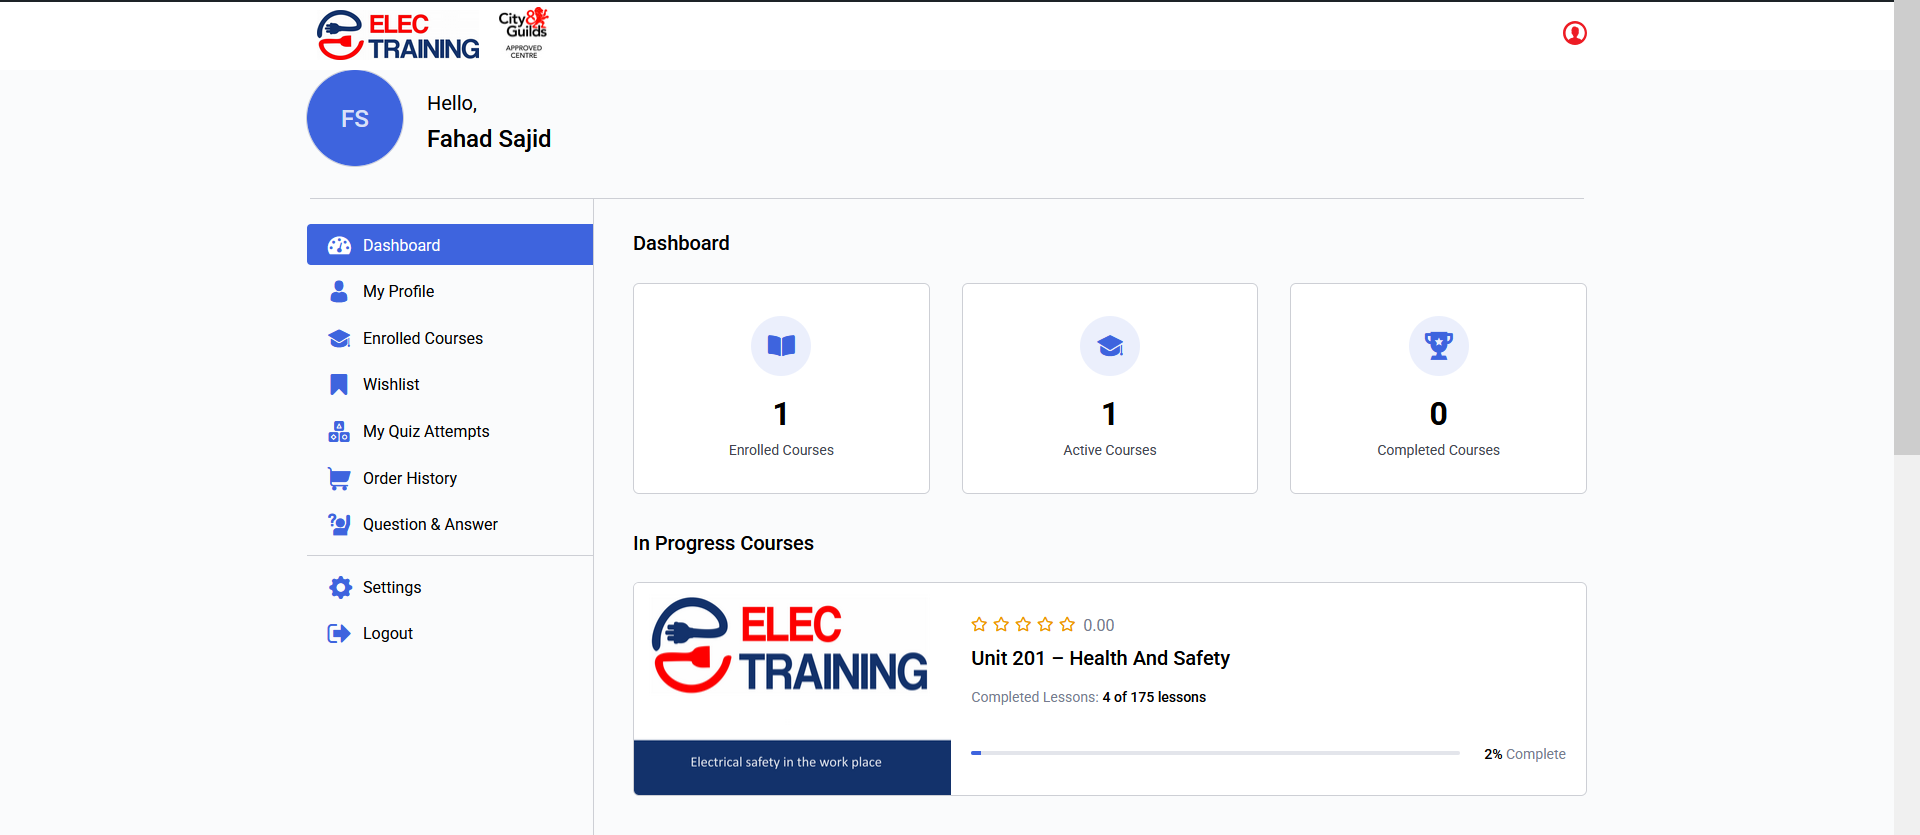Screen dimensions: 1920x835
Task: Open the Elec Training logo homepage
Action: click(398, 36)
